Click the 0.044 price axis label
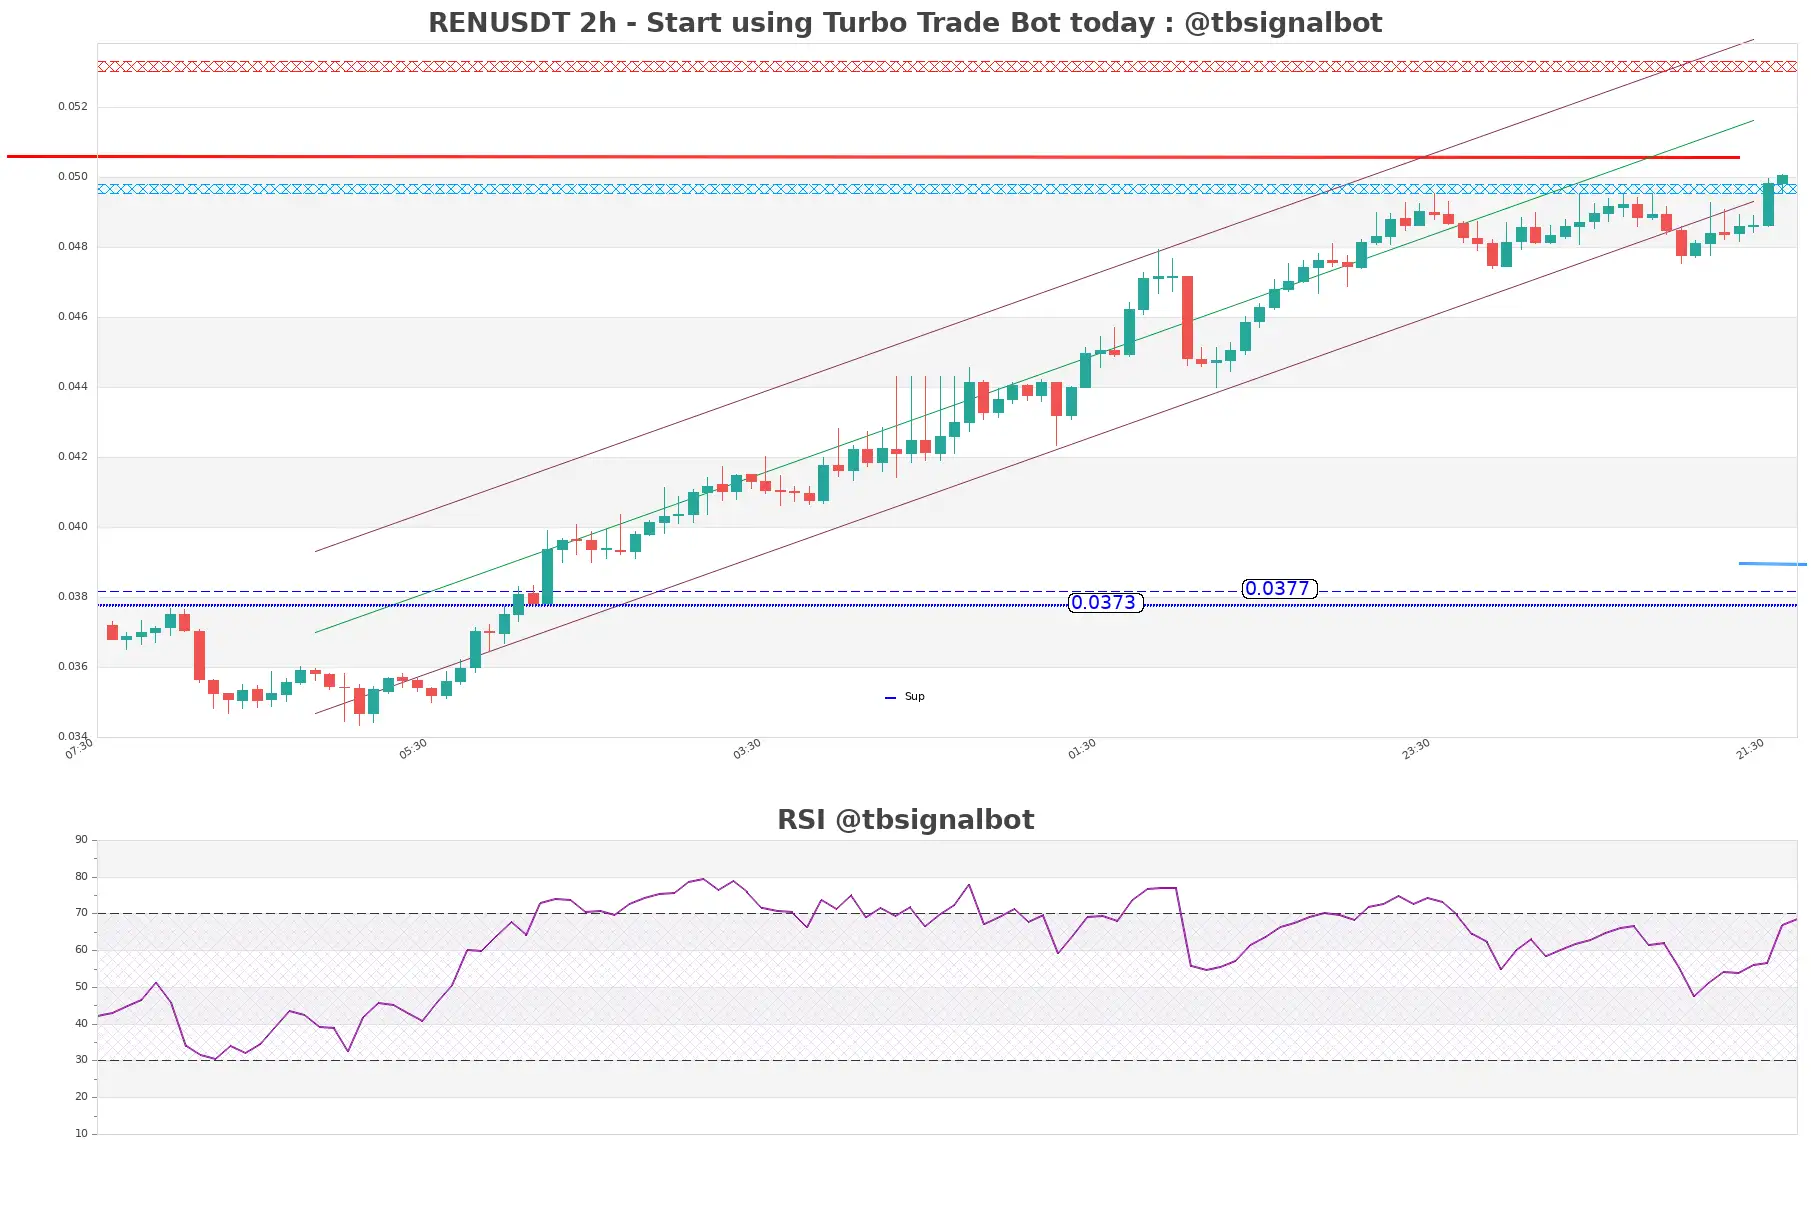Screen dimensions: 1811x1208 pos(73,386)
